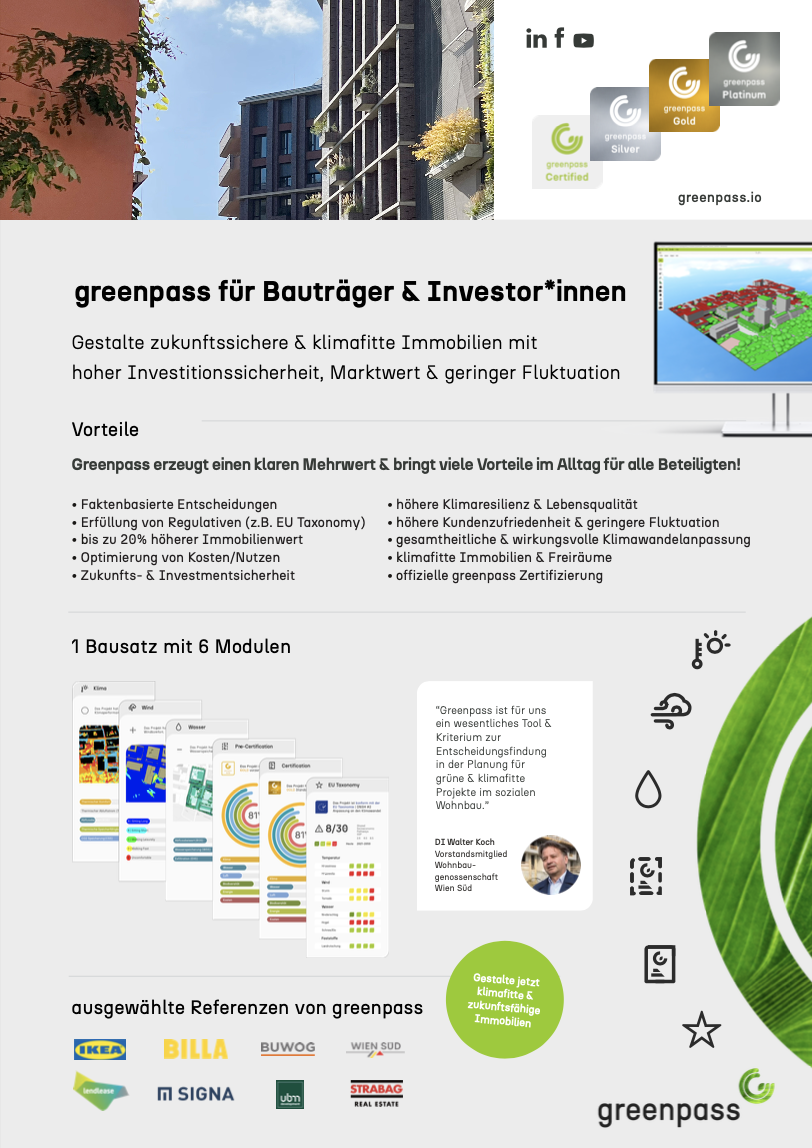
Task: Click the name 'DI Walter Koch'
Action: [x=465, y=842]
